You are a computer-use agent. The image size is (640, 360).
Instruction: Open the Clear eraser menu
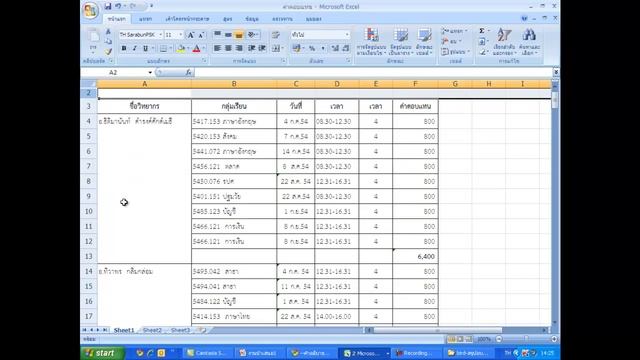pyautogui.click(x=483, y=52)
